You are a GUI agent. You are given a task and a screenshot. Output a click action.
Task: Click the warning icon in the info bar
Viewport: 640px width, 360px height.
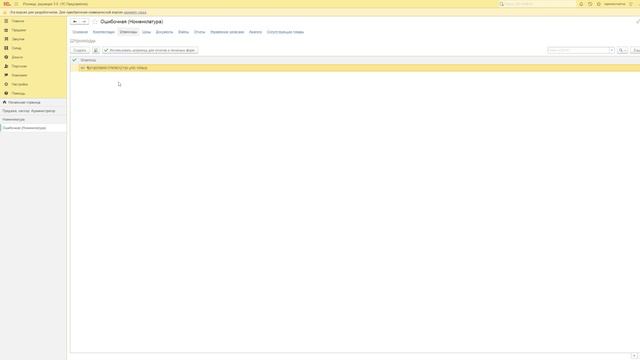[5, 13]
